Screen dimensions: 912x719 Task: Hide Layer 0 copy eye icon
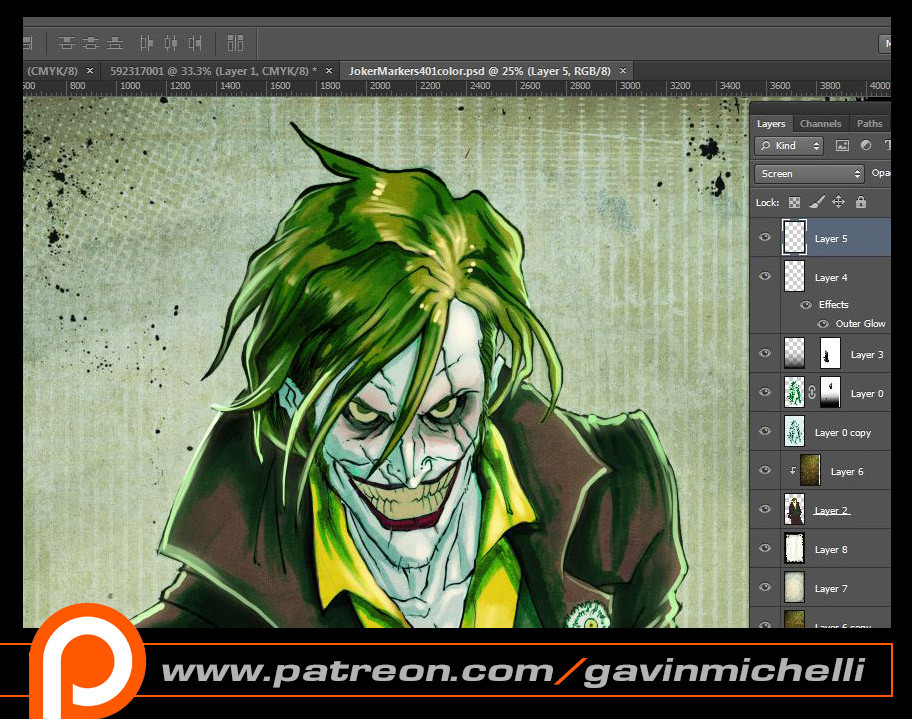(x=765, y=431)
